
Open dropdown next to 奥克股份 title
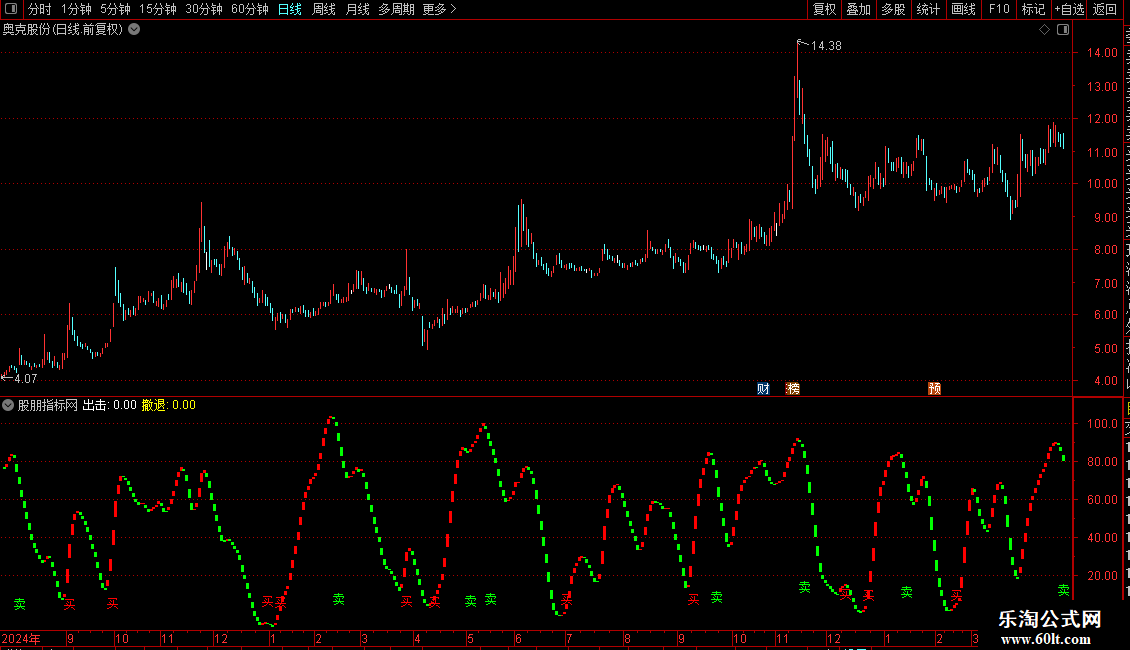pyautogui.click(x=134, y=30)
